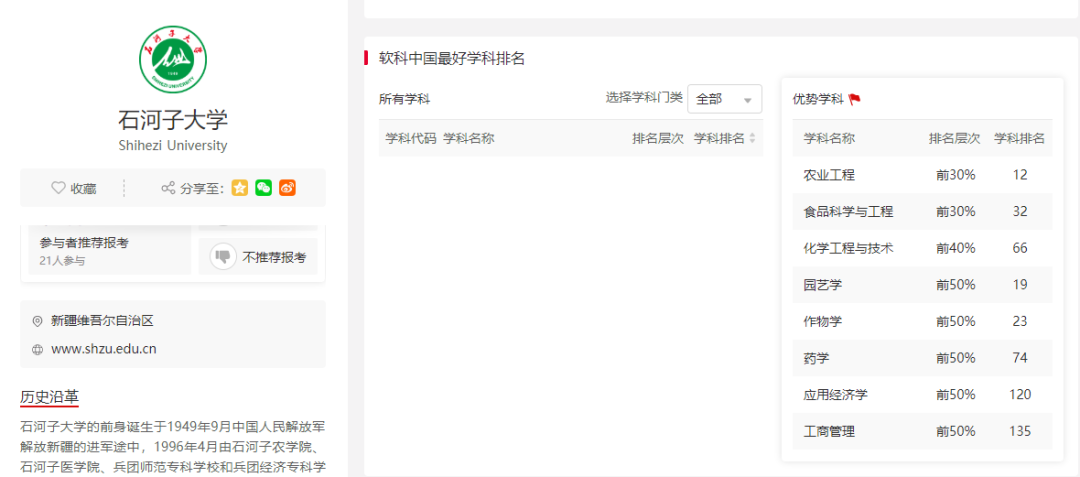Click 排名层次 header in 所有学科 table

(658, 138)
